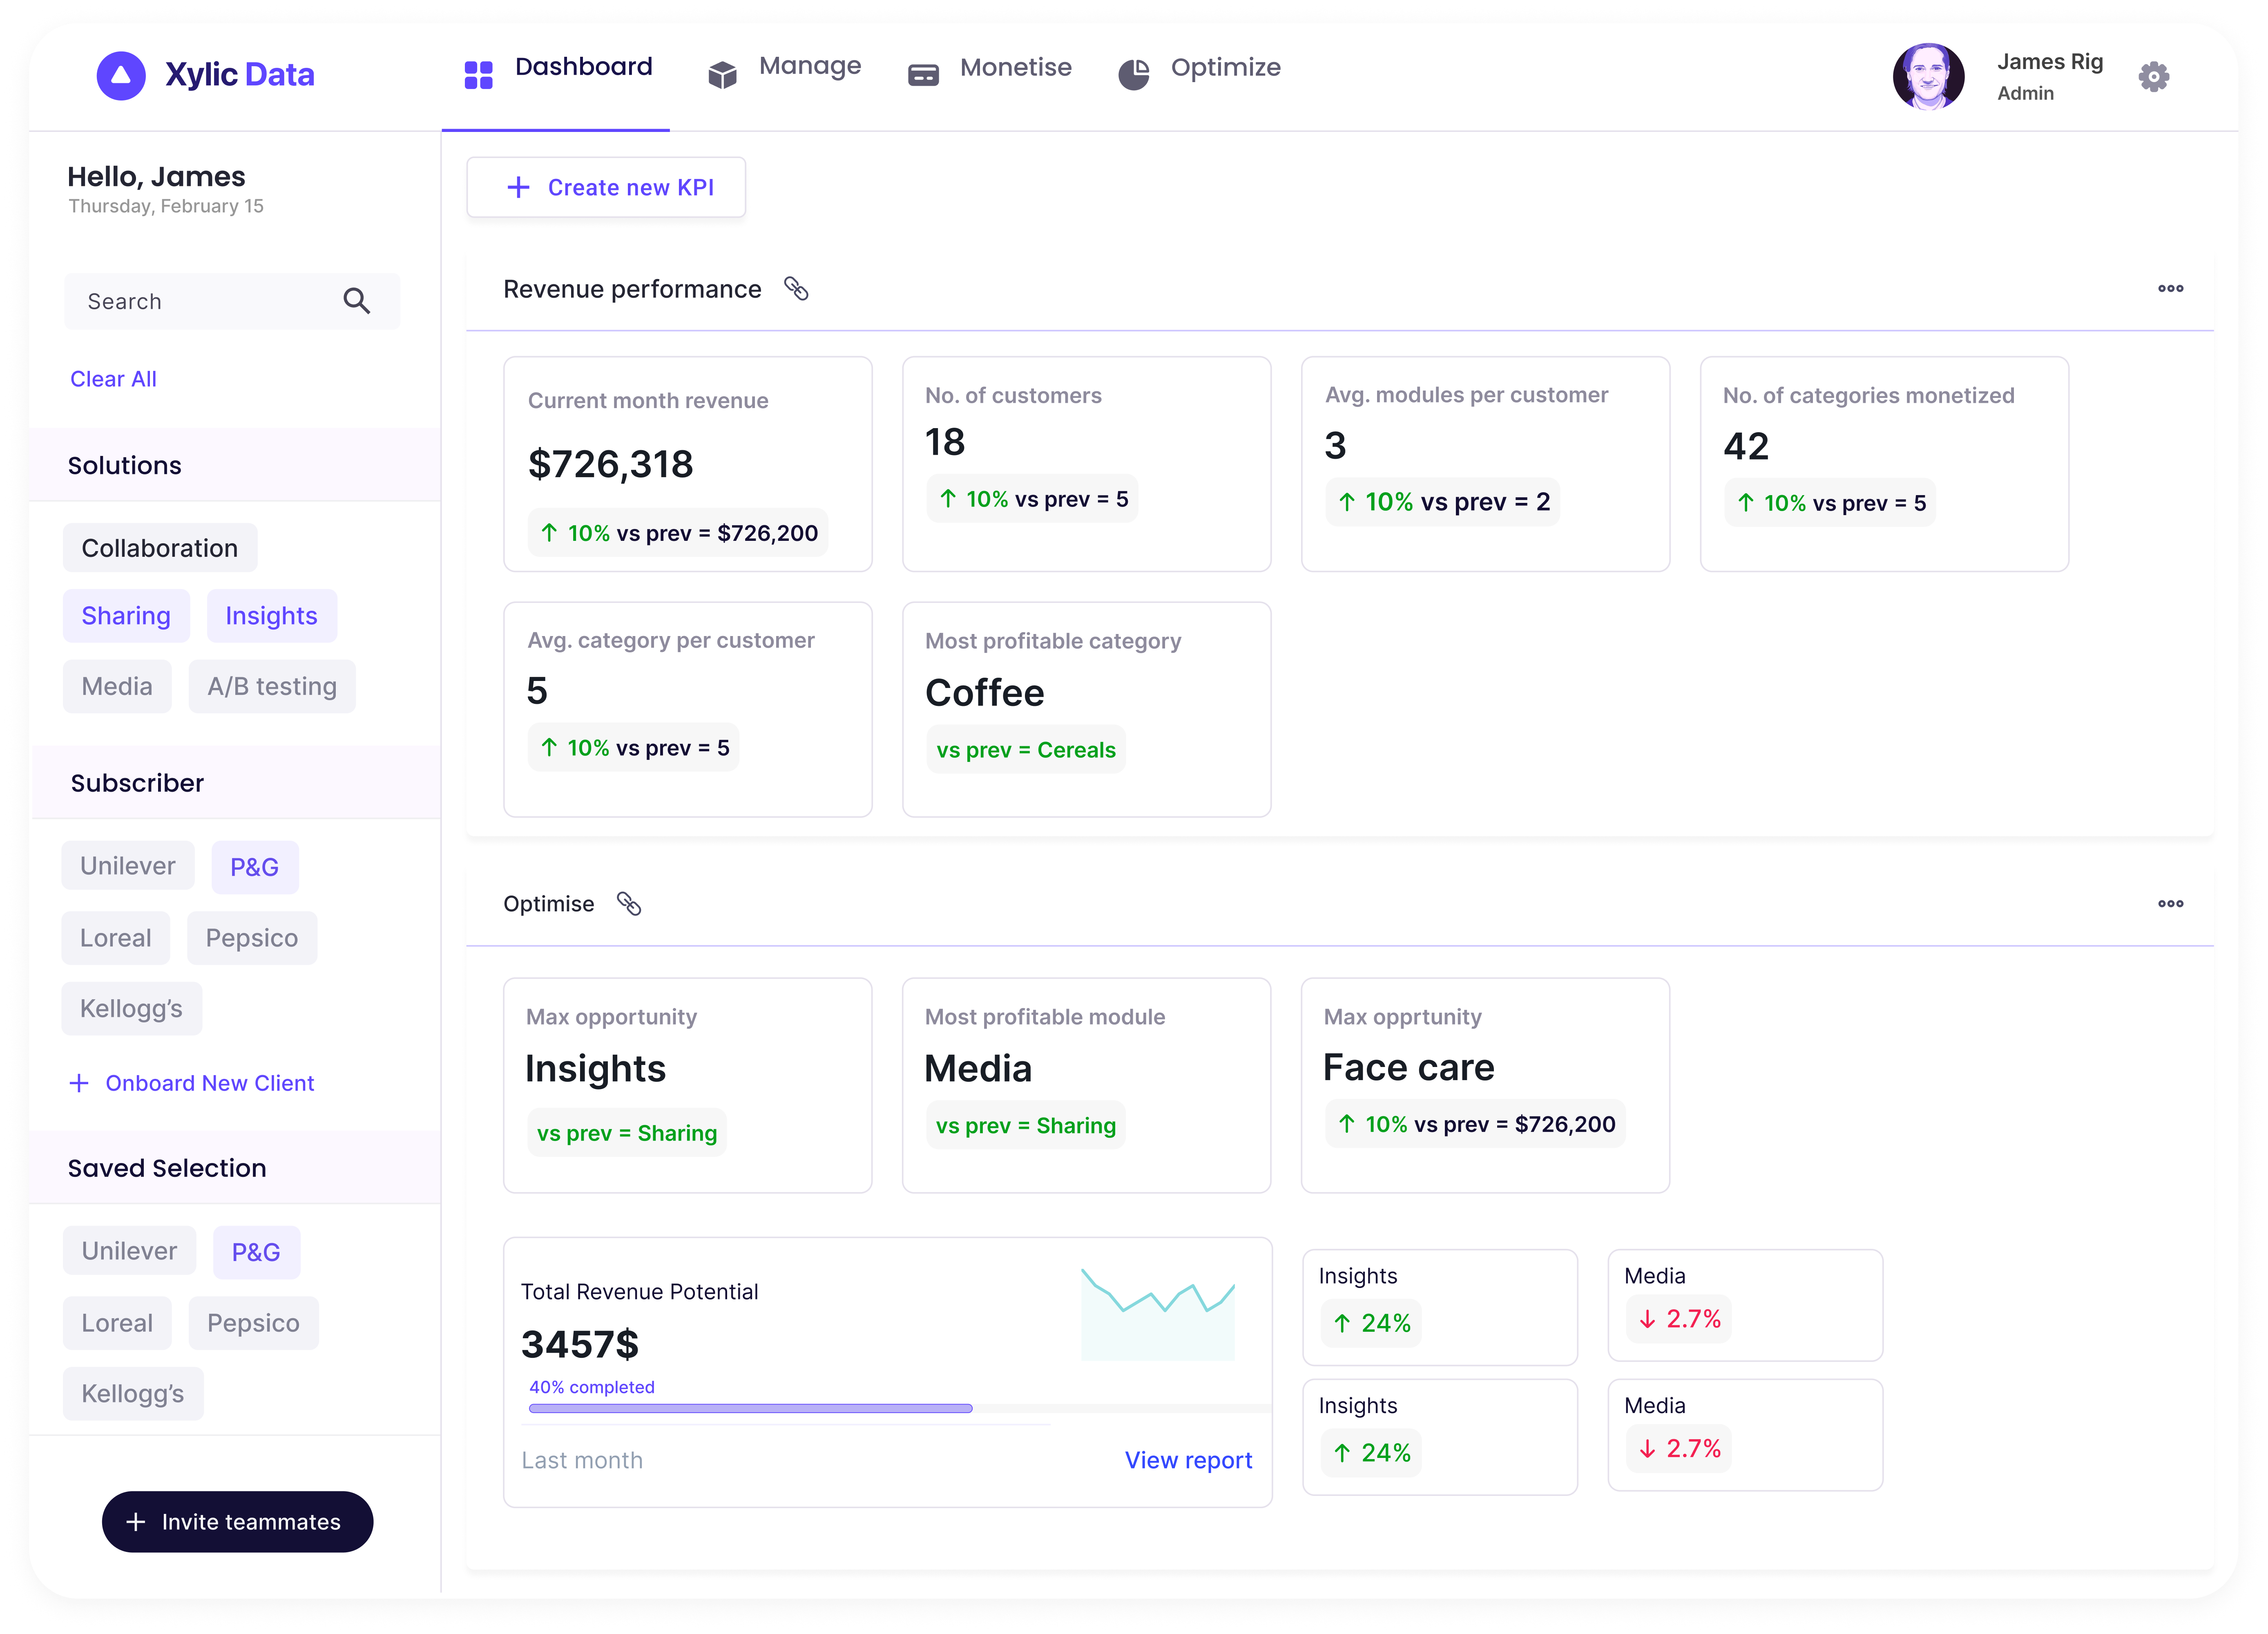Viewport: 2268px width, 1634px height.
Task: Select Kellogg's under Saved Selection
Action: click(133, 1394)
